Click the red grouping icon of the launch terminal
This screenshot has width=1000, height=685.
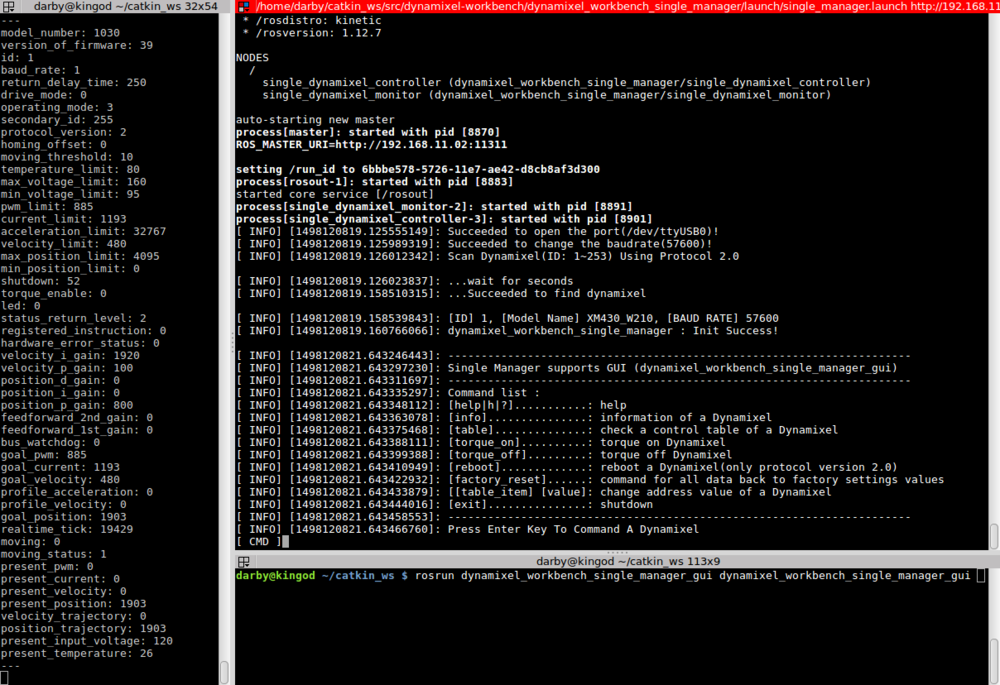(243, 6)
